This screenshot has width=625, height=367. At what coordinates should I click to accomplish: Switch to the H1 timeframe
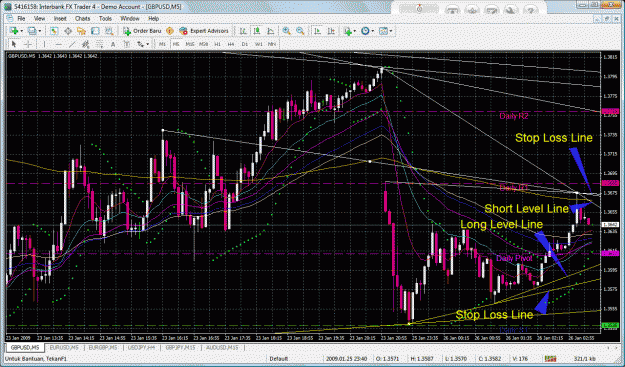[x=217, y=44]
